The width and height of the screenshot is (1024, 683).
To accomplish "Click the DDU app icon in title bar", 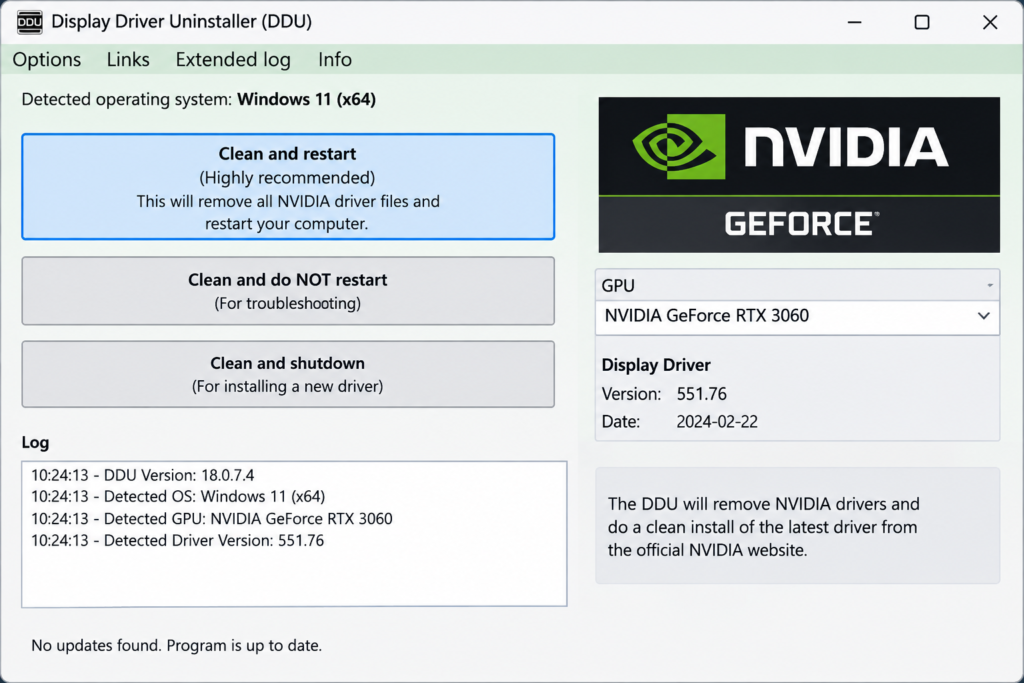I will [29, 22].
